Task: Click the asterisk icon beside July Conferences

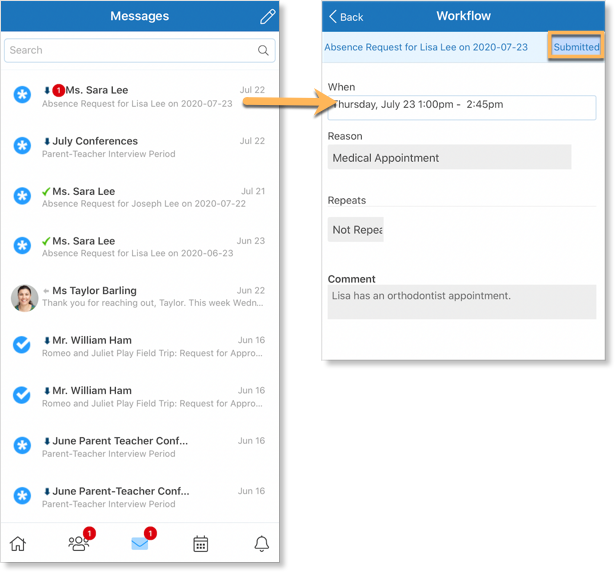Action: [22, 146]
